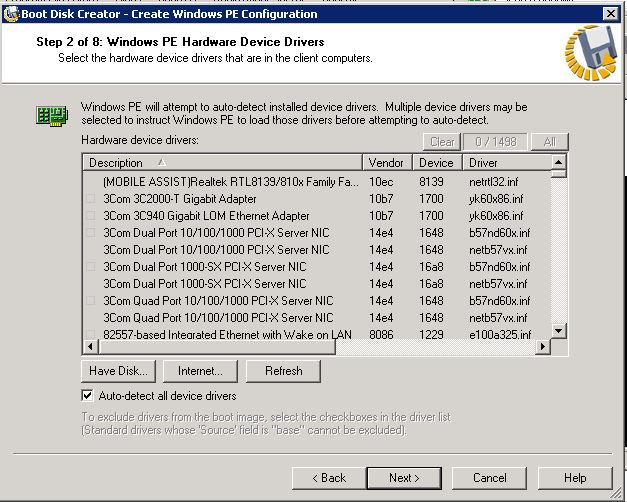The width and height of the screenshot is (627, 502).
Task: Select 3Com Quad Port row with b57nd60x.inf
Action: pos(317,301)
